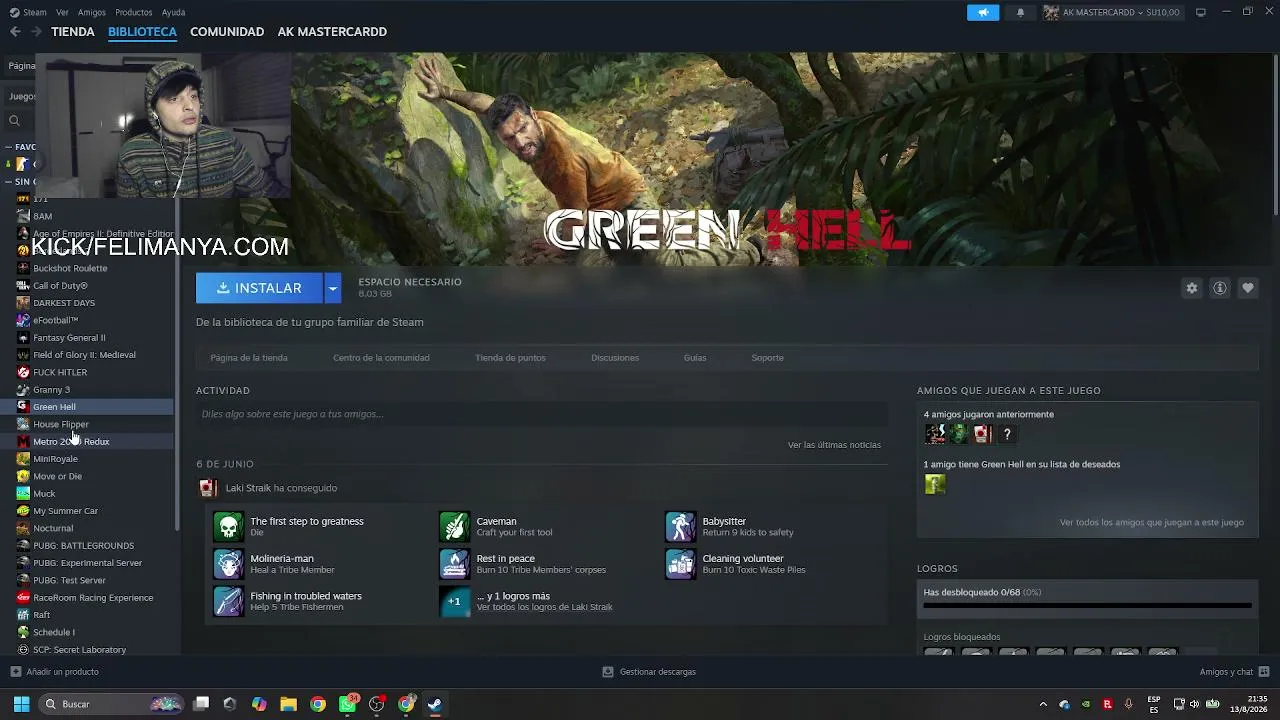Open the Productos menu
1280x720 pixels.
[134, 12]
